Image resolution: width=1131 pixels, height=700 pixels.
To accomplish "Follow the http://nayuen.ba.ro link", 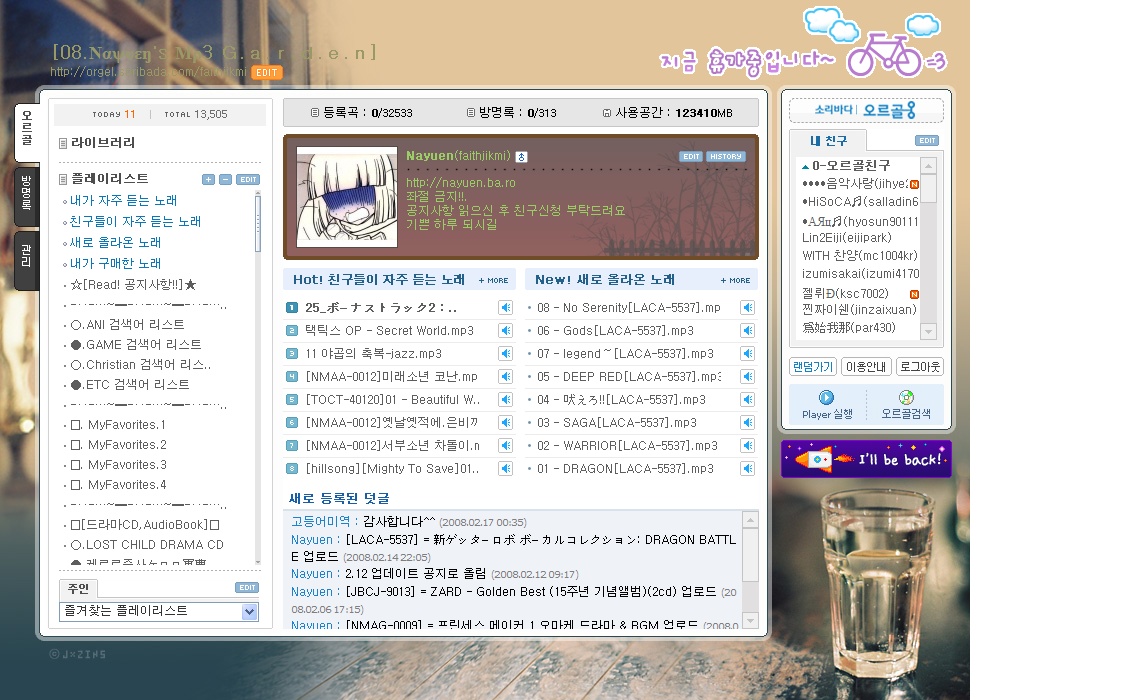I will click(x=461, y=183).
